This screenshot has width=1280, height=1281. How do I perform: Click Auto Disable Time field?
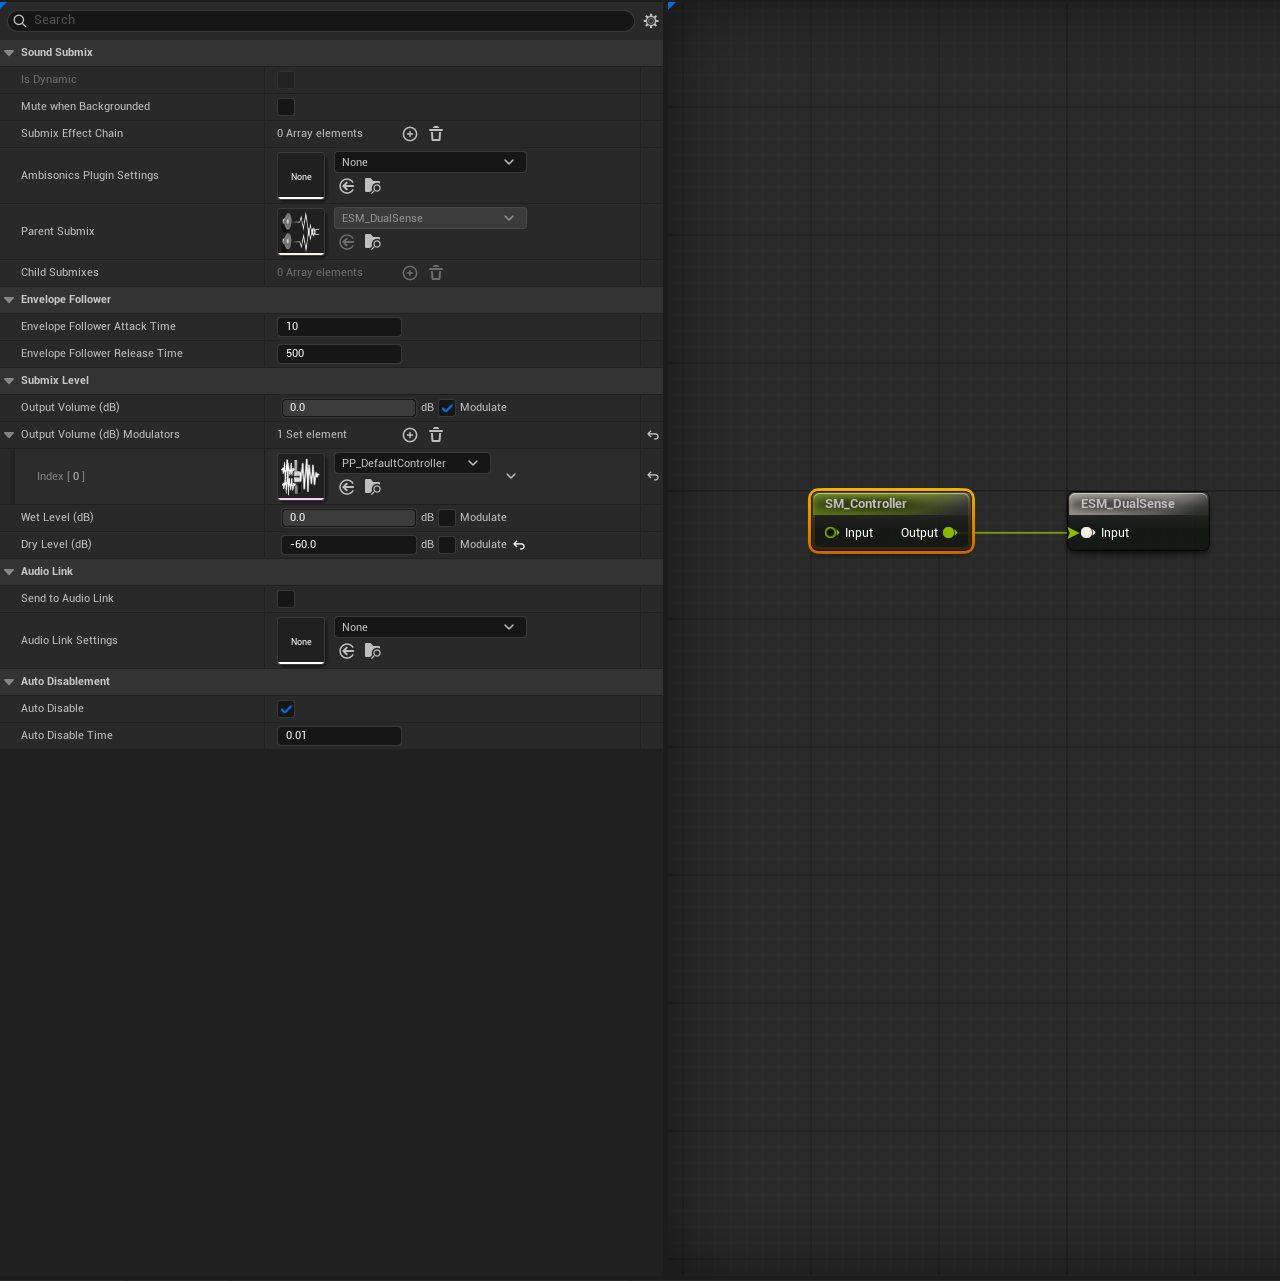[339, 736]
